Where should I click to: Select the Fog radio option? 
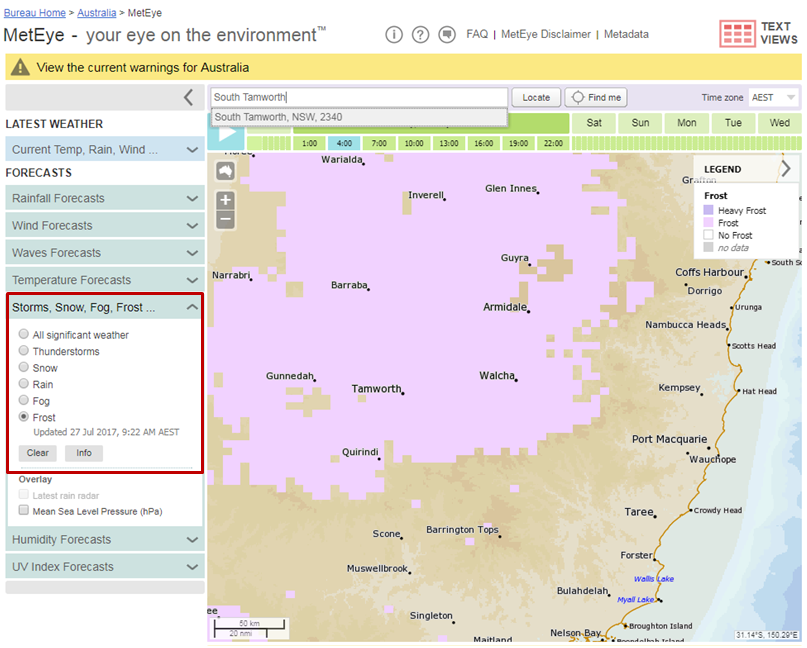click(24, 400)
